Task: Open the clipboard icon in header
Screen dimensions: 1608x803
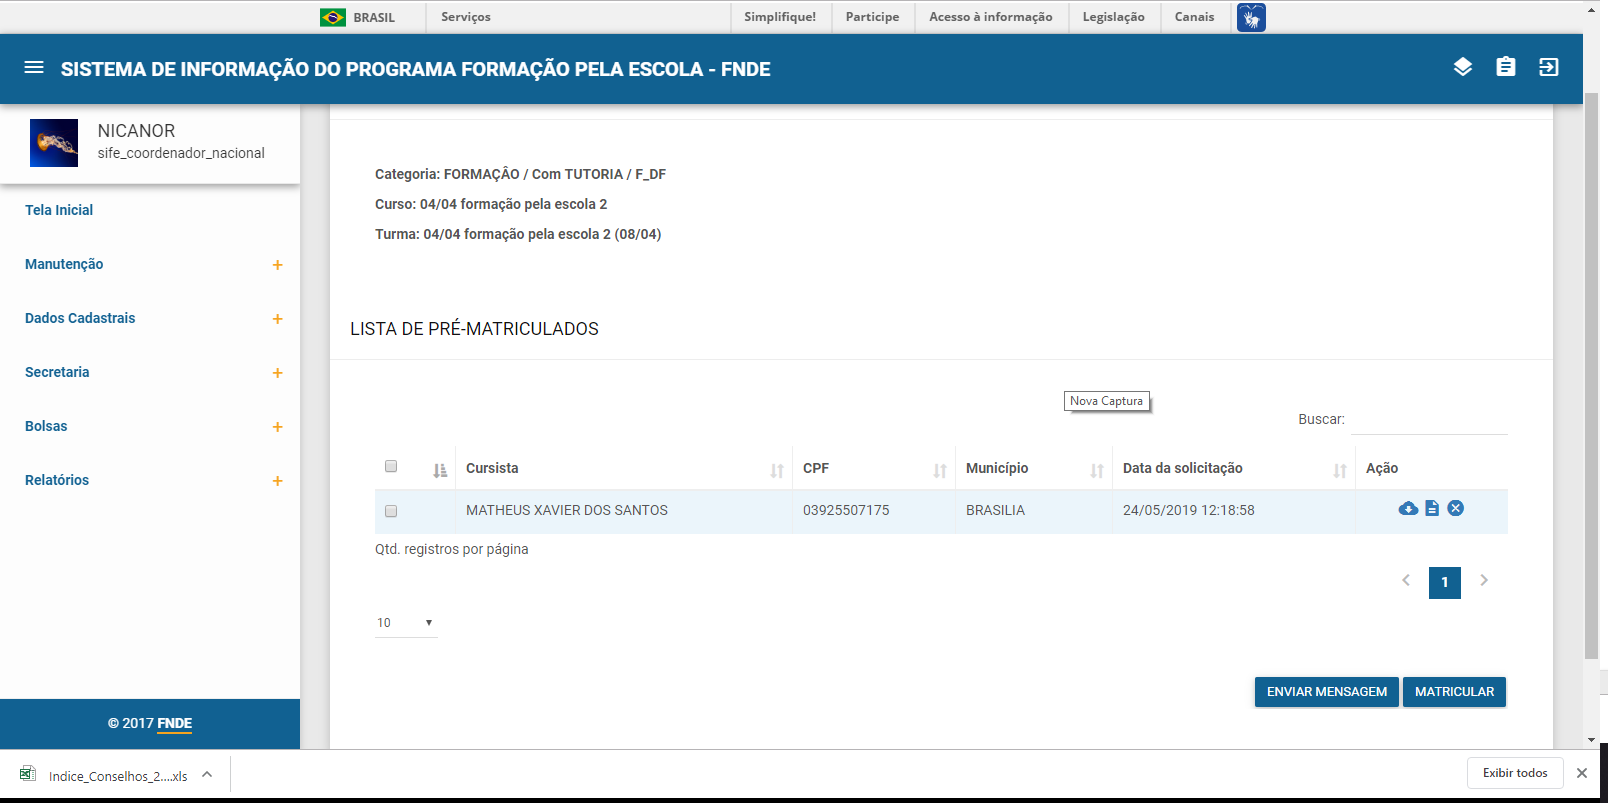Action: pyautogui.click(x=1506, y=67)
